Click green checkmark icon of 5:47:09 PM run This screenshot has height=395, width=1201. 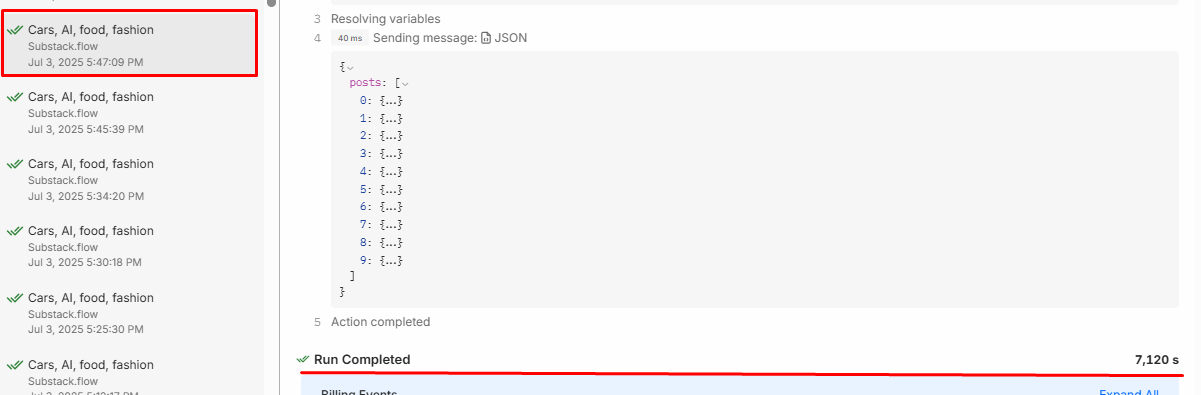(x=15, y=30)
